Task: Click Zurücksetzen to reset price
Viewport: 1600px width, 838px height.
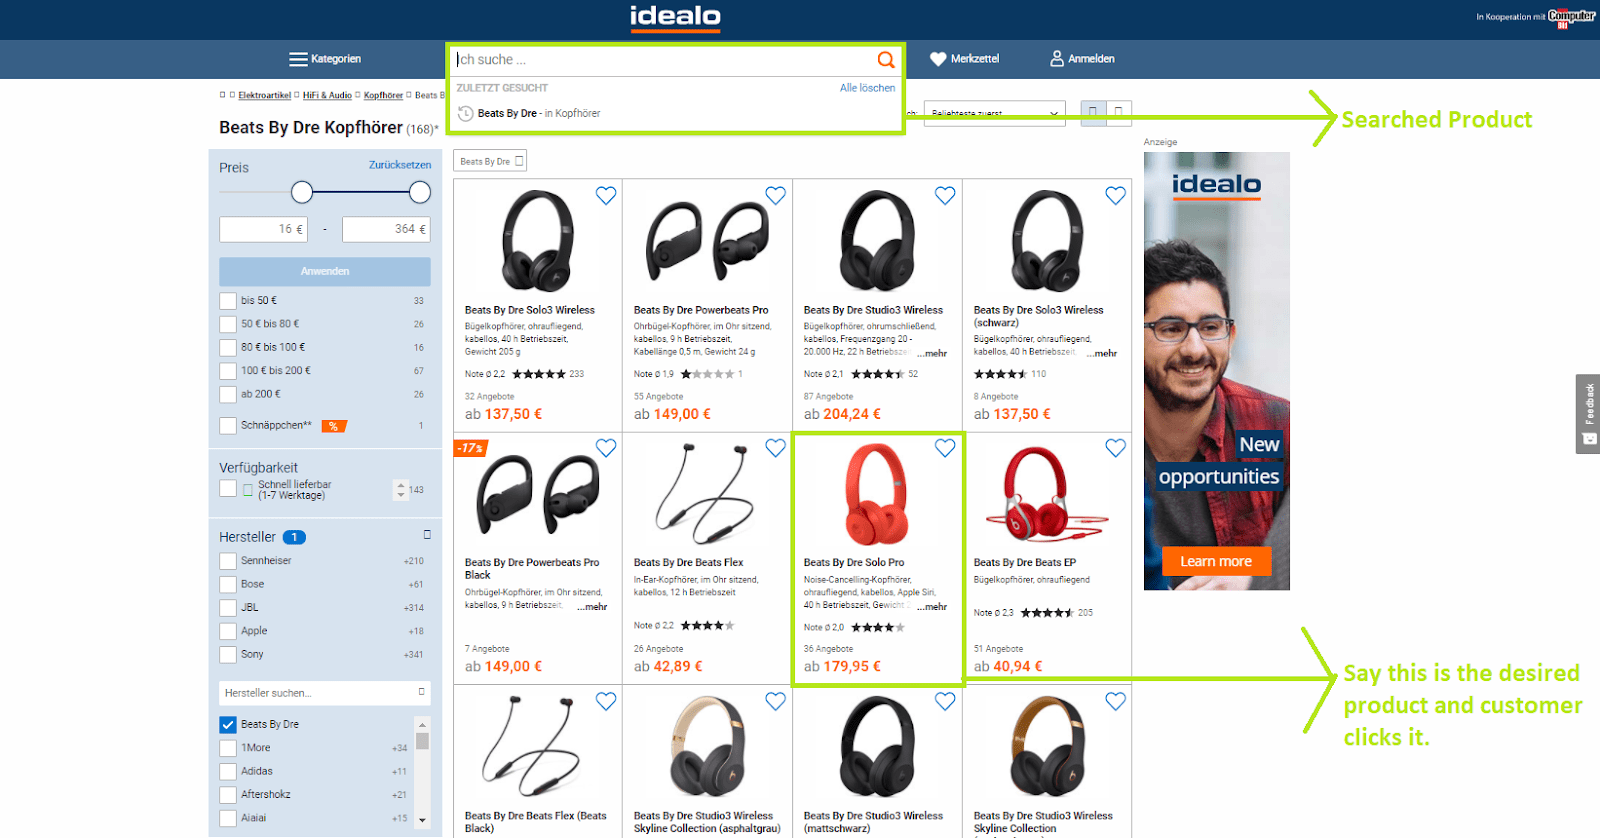Action: [x=400, y=165]
